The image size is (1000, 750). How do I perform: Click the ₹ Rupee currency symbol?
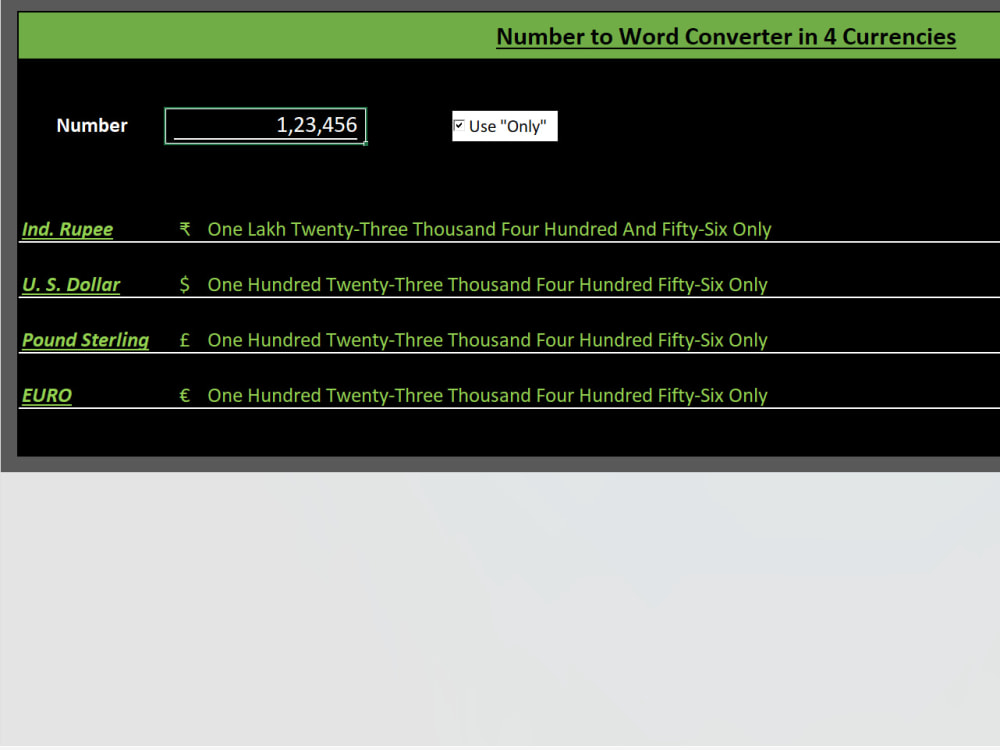point(184,229)
